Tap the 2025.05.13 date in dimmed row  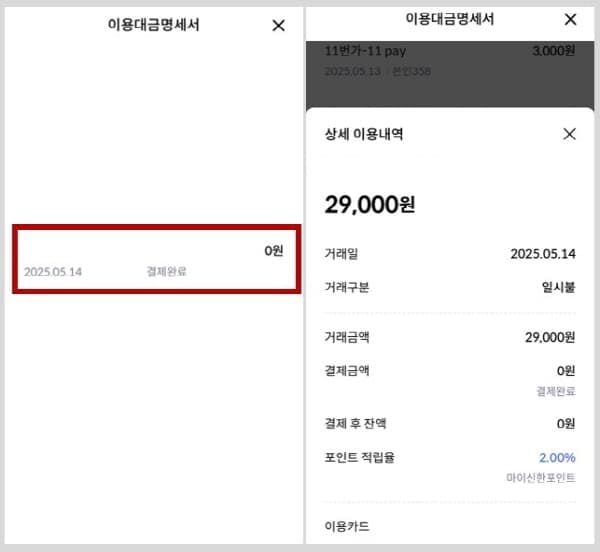click(352, 71)
